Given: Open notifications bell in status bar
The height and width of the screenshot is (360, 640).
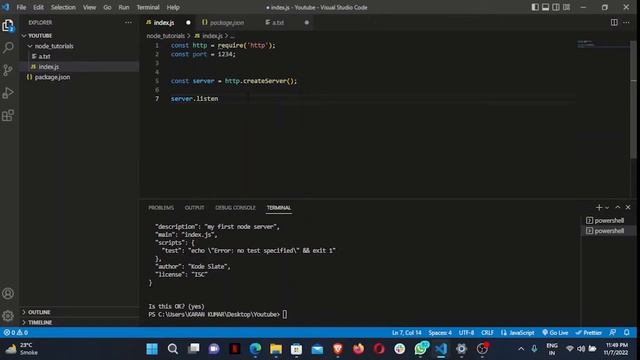Looking at the screenshot, I should point(627,333).
